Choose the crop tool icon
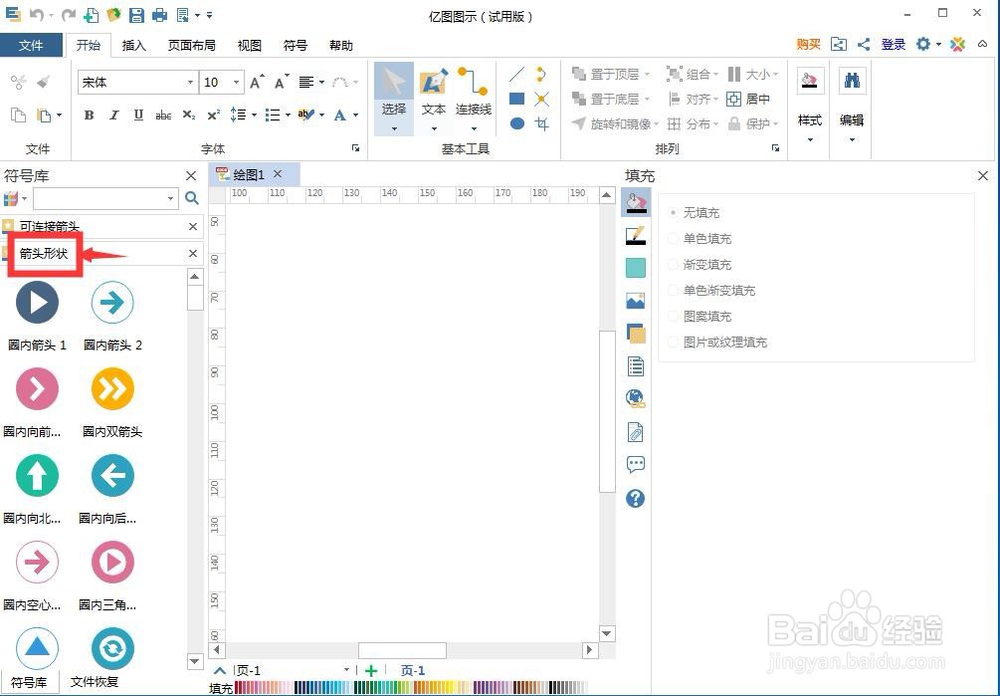 tap(542, 123)
